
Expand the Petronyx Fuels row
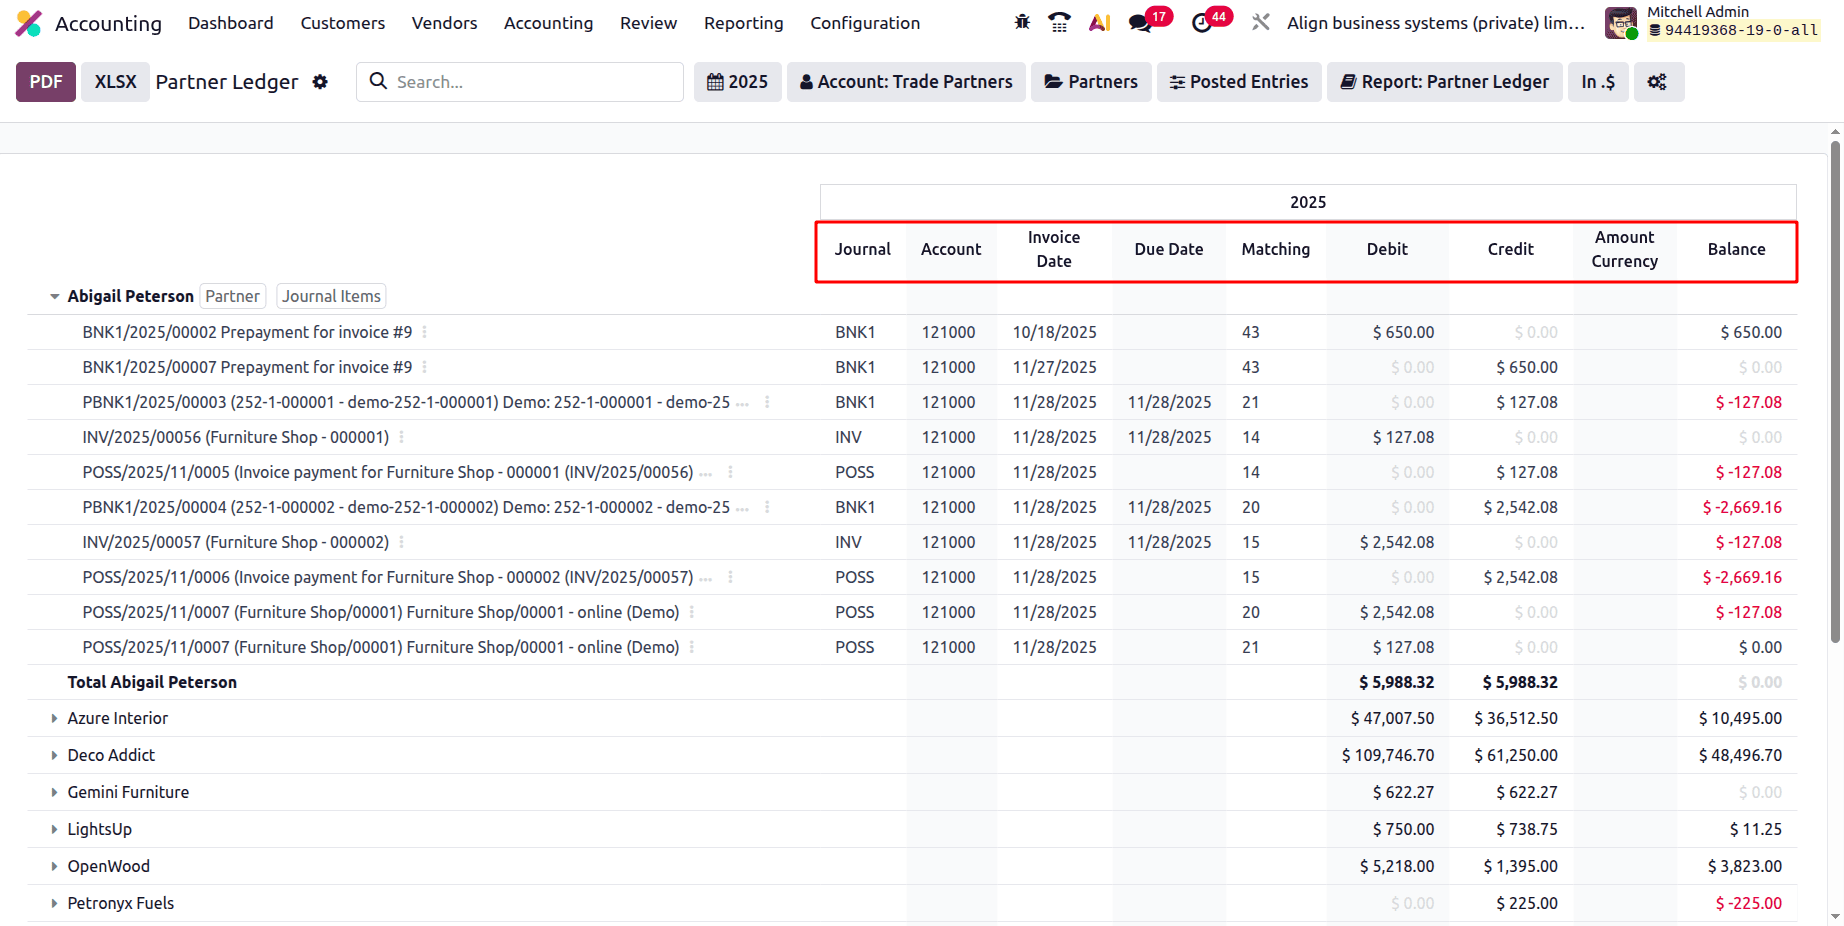pyautogui.click(x=54, y=903)
